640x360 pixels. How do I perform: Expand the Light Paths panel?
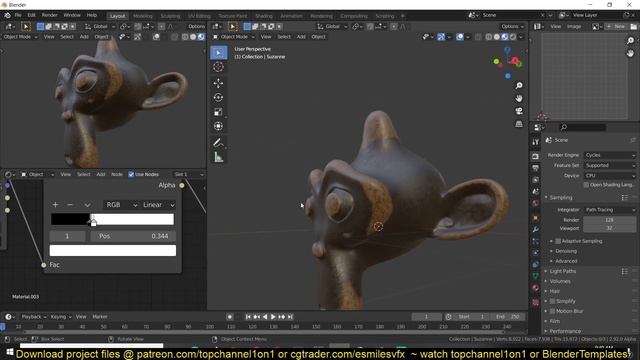click(562, 271)
